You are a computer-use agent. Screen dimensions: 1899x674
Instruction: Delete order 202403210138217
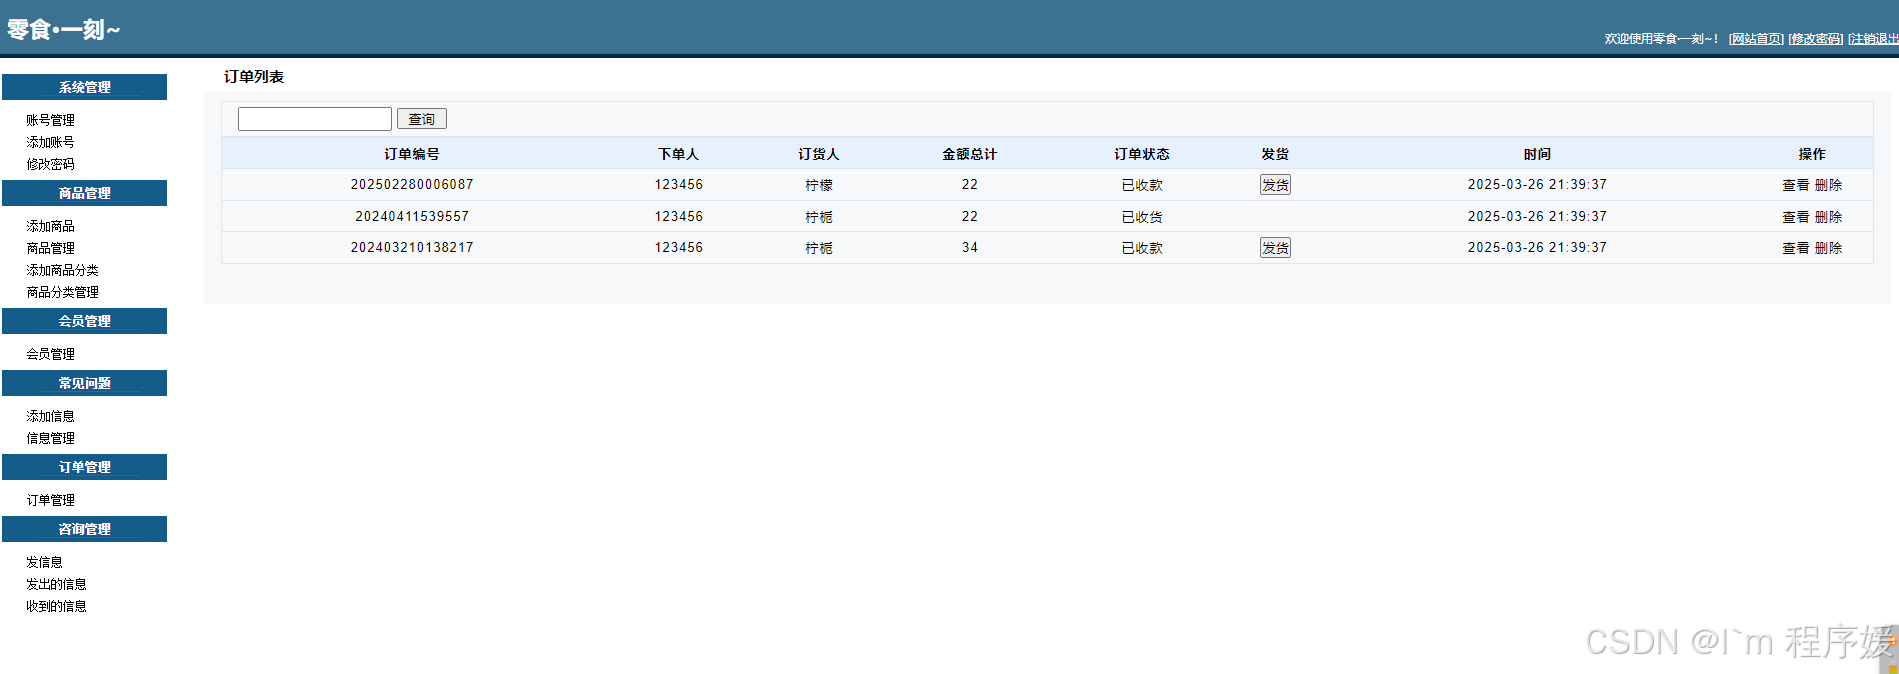tap(1828, 248)
